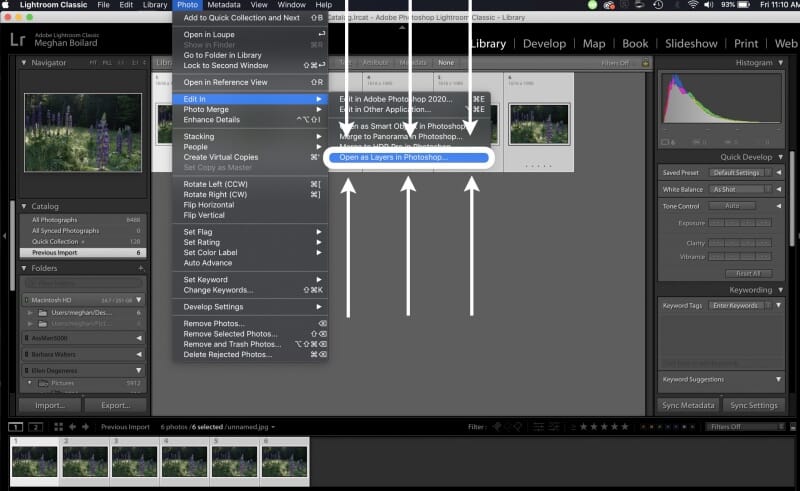Open the Wi-Fi status menu
Viewport: 800px width, 491px height.
click(x=692, y=5)
